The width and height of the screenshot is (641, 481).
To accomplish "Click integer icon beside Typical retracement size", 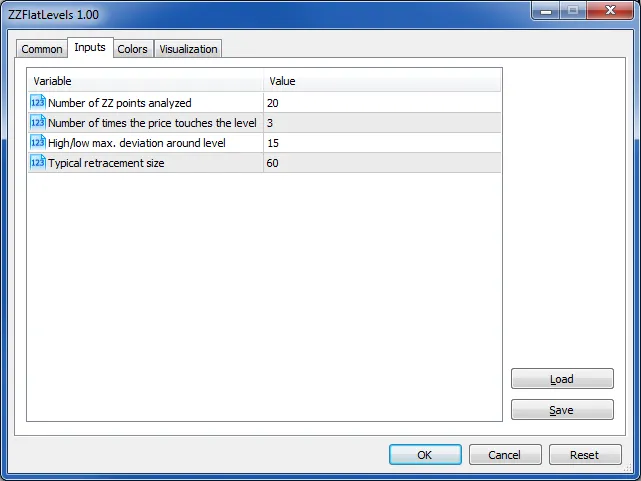I will pos(38,162).
